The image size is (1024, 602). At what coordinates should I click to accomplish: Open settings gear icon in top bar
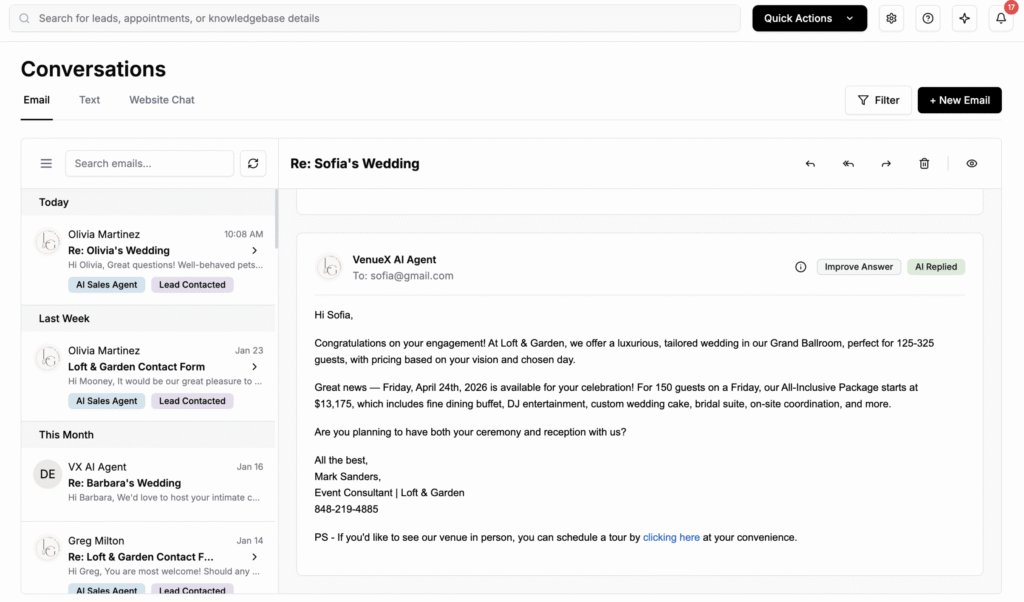click(891, 18)
